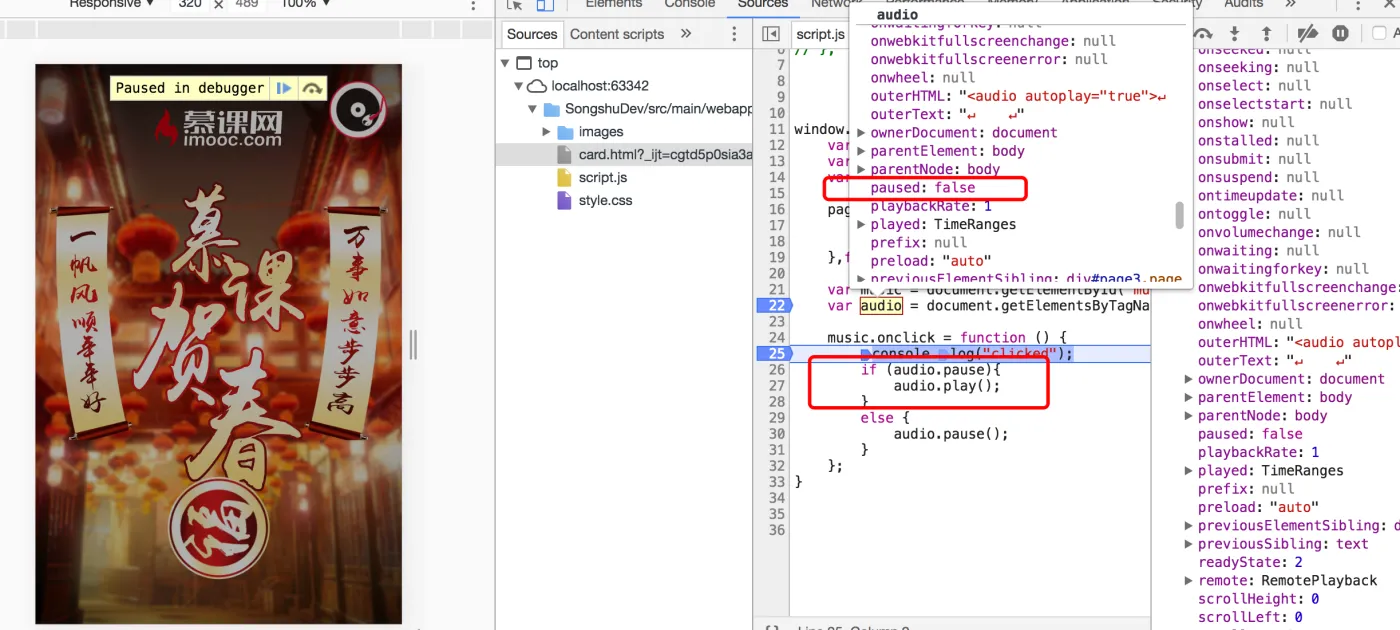1400x630 pixels.
Task: Open Sources panel three-dot menu
Action: pos(734,34)
